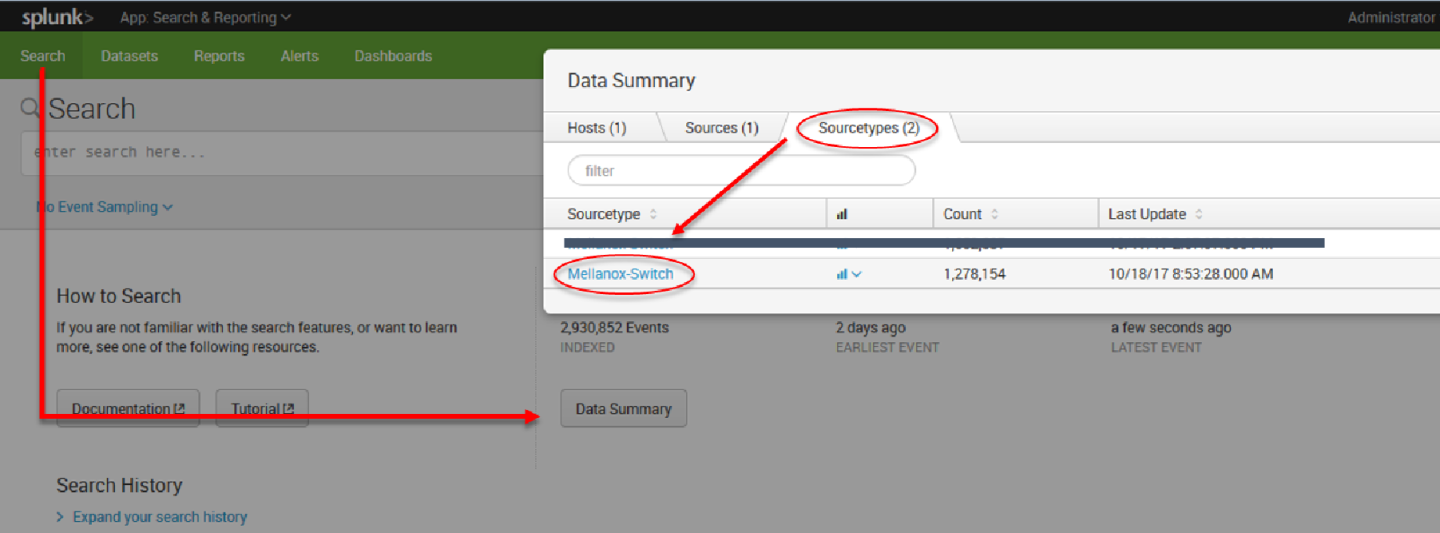This screenshot has height=533, width=1440.
Task: Switch to the Alerts page
Action: [x=299, y=56]
